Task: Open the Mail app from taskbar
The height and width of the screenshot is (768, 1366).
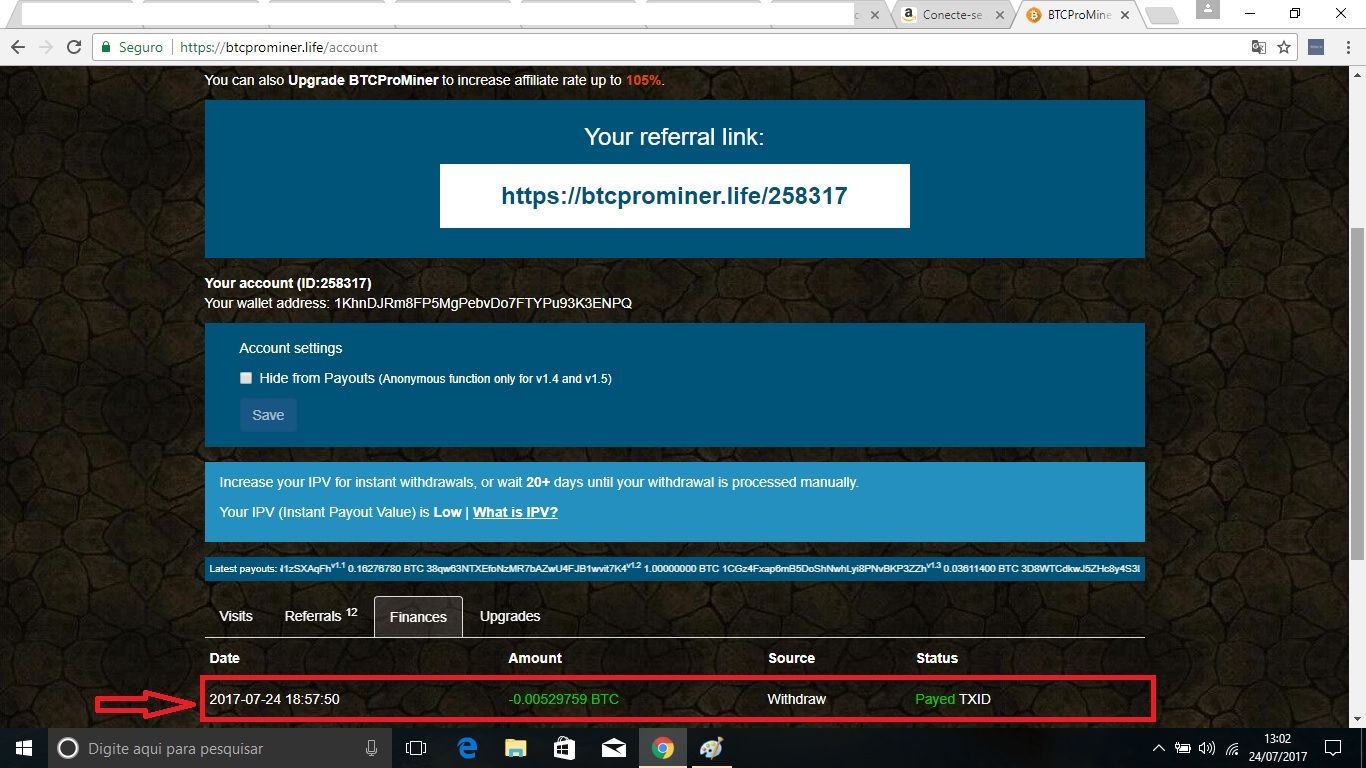Action: click(613, 748)
